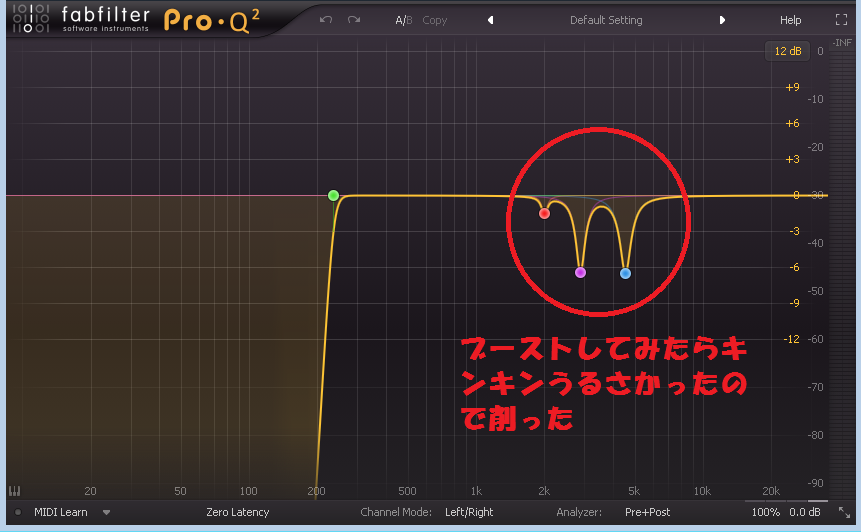Click the -12 gain scale label

coord(791,339)
